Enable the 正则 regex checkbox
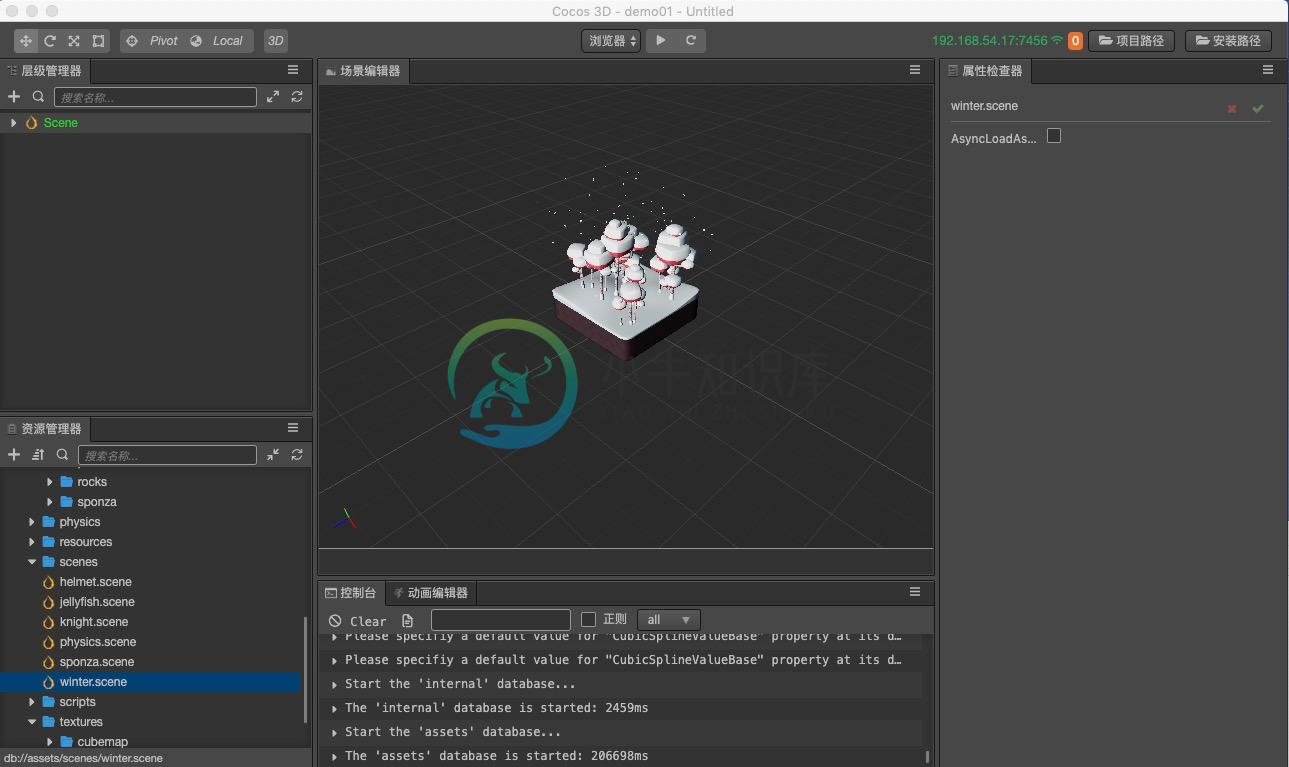This screenshot has height=767, width=1289. click(x=588, y=620)
